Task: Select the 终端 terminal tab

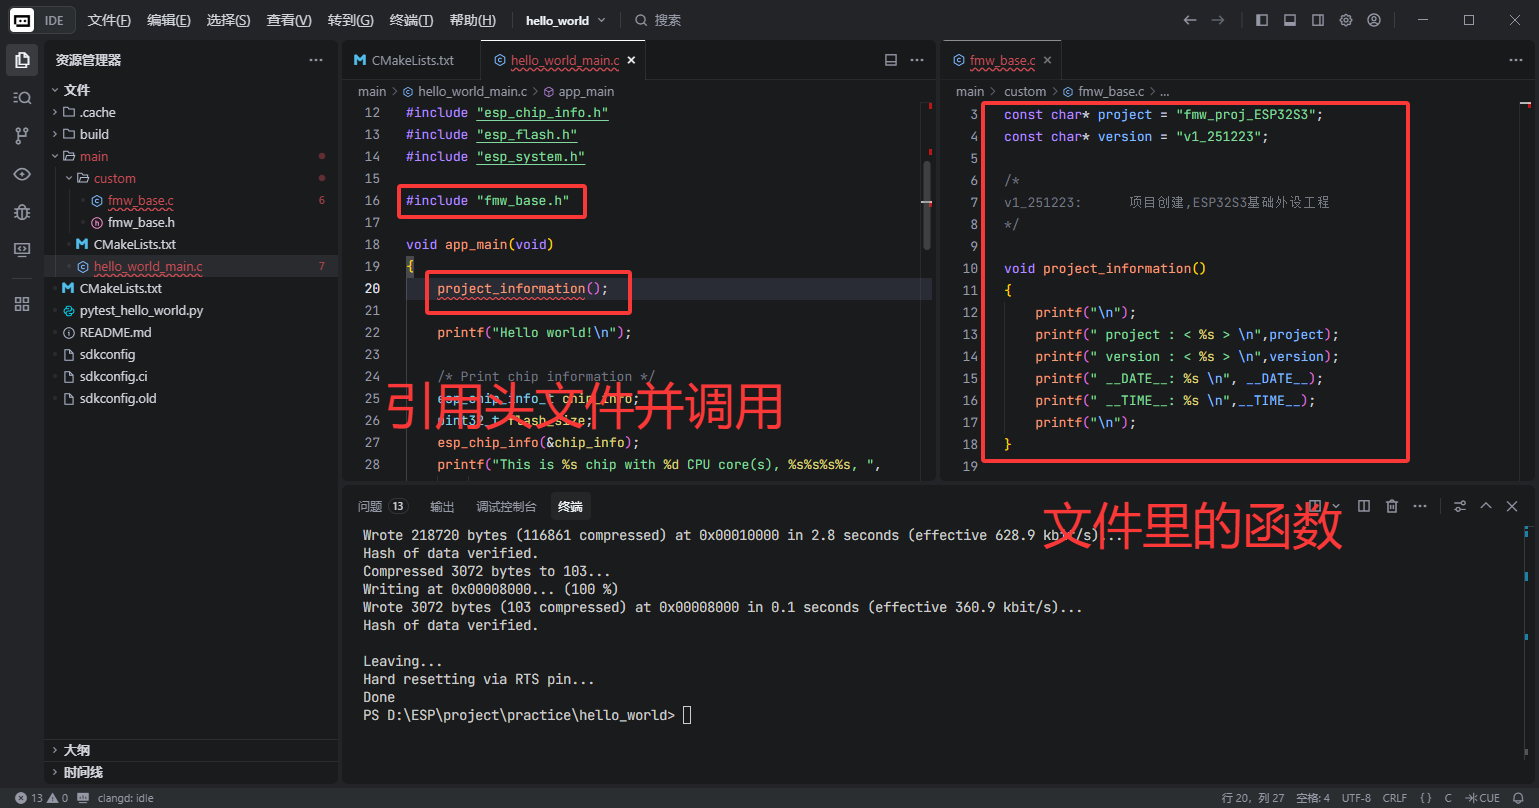Action: point(570,506)
